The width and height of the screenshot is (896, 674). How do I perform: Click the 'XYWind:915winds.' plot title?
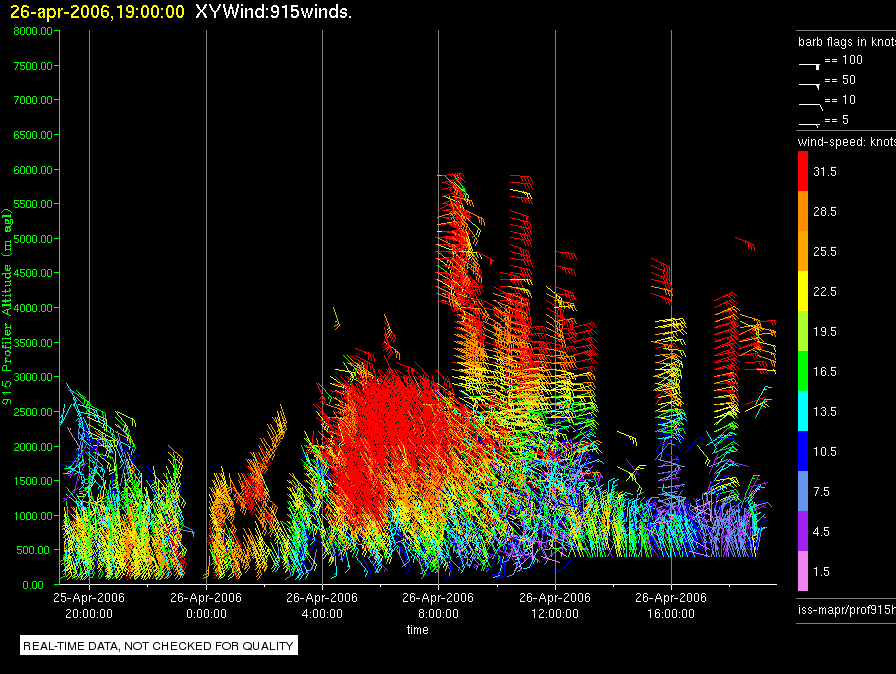(273, 11)
